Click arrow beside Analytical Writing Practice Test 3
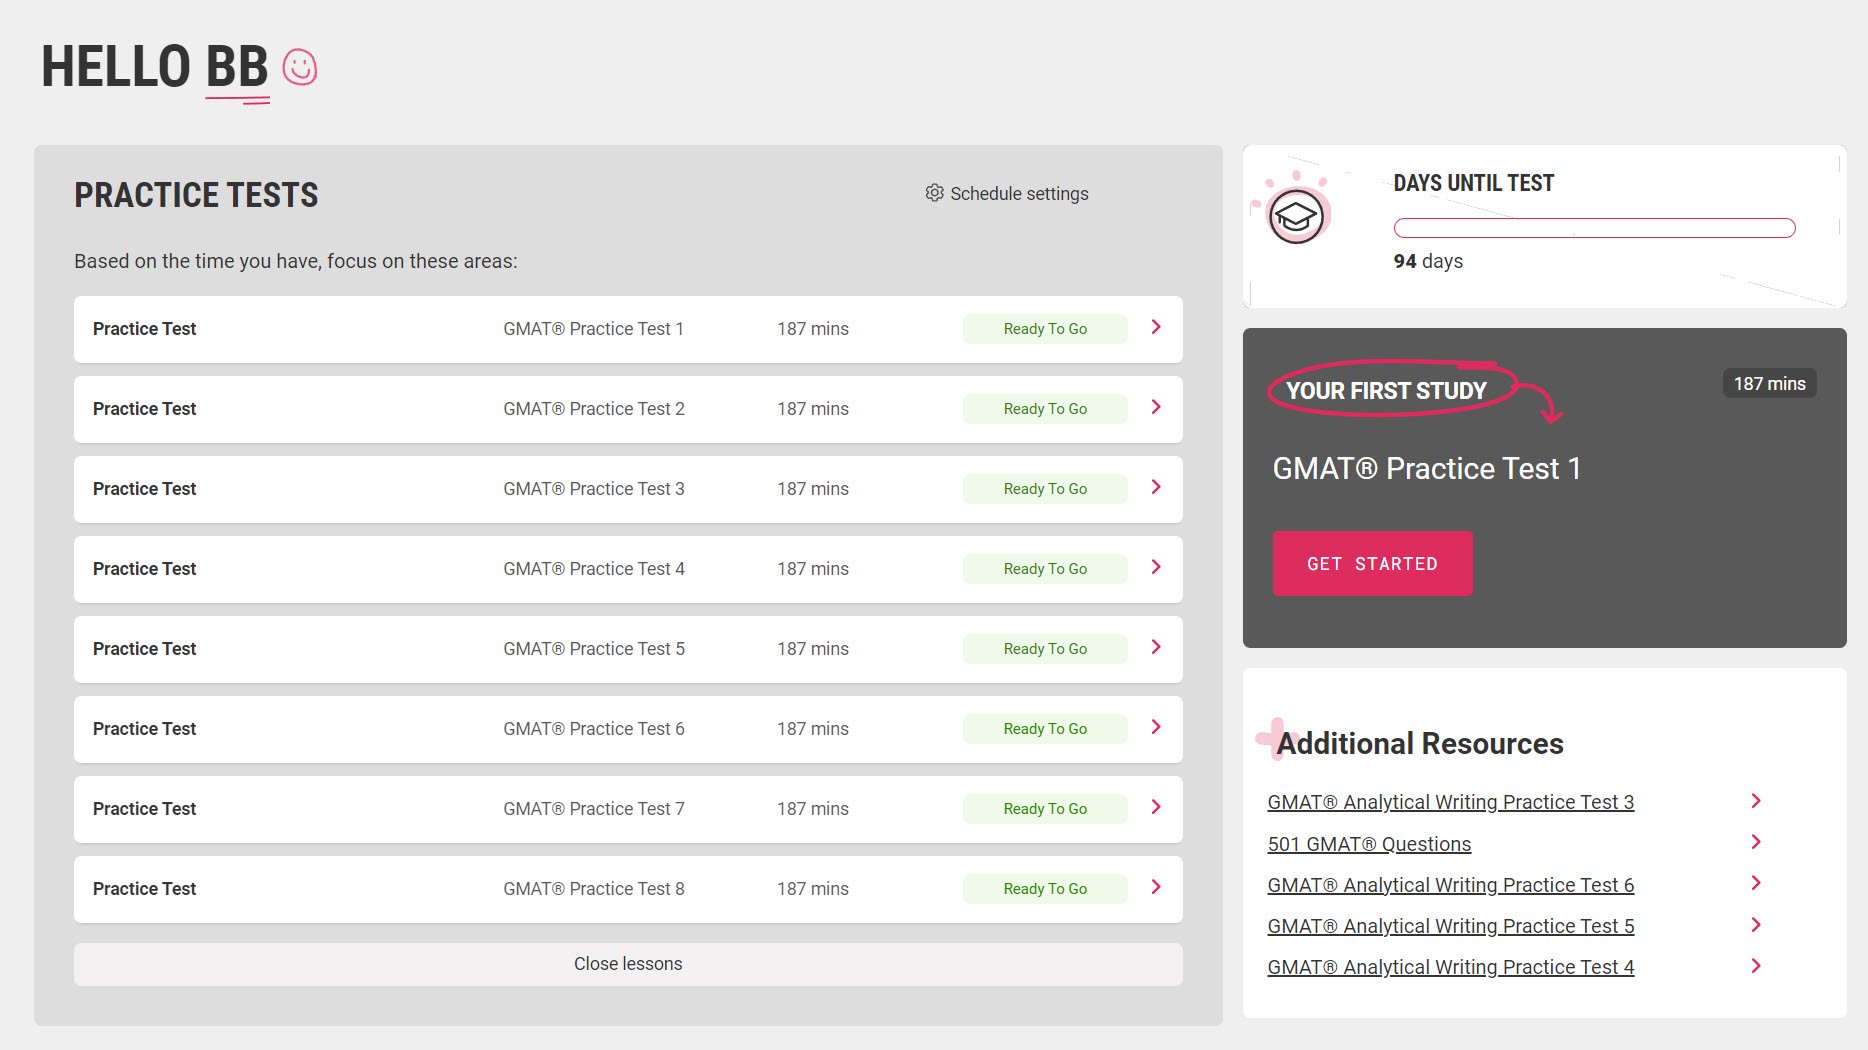 coord(1755,801)
